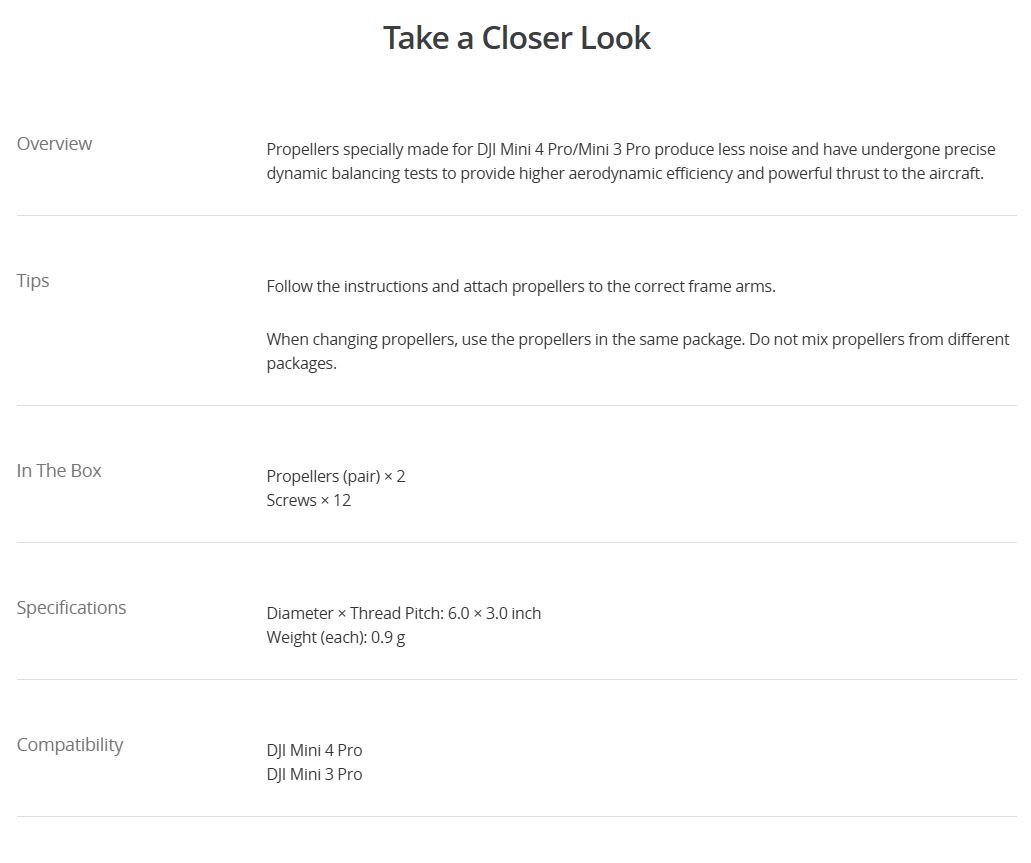1031x863 pixels.
Task: Click the Diameter × Thread Pitch specification line
Action: pyautogui.click(x=404, y=613)
